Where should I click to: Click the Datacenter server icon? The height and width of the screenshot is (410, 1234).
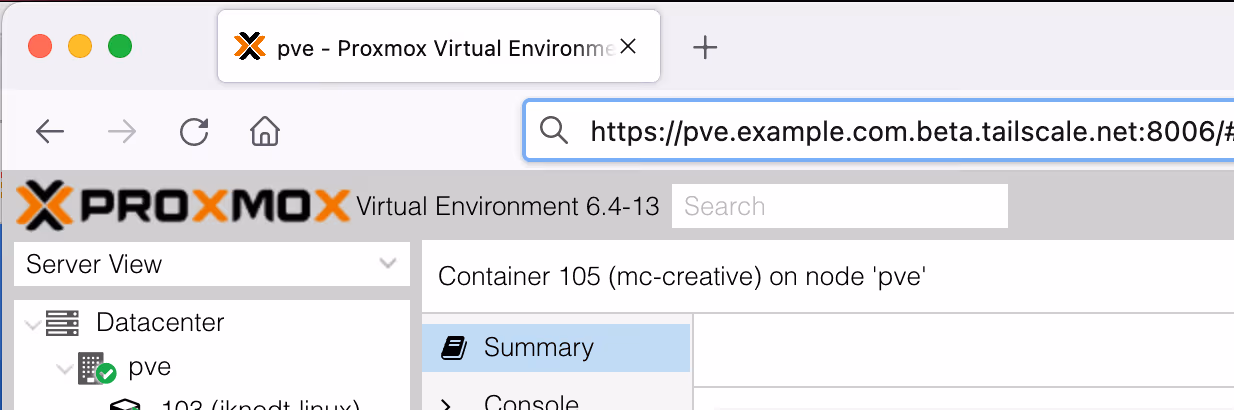click(62, 323)
